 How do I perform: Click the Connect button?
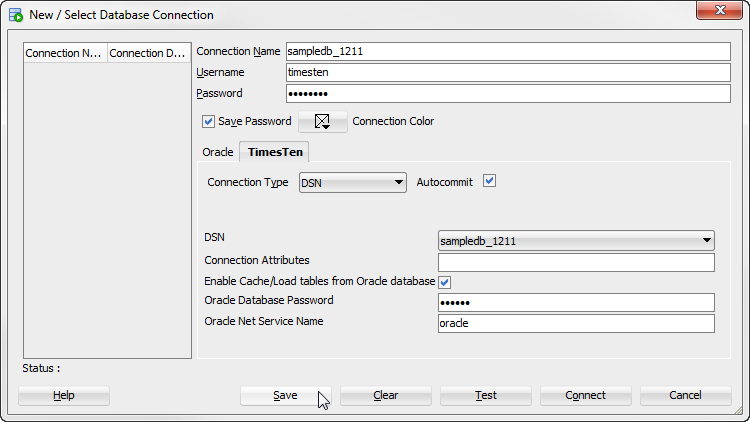click(x=585, y=396)
